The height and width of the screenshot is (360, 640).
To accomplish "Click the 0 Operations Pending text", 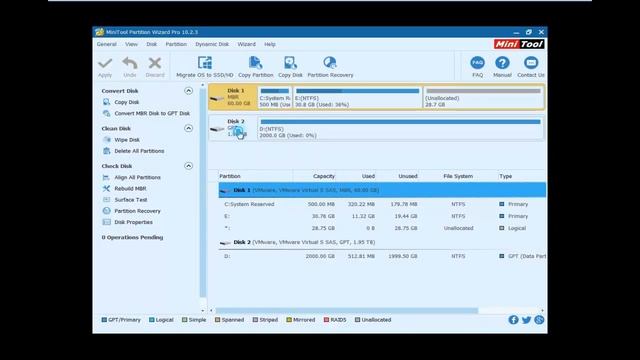I will click(x=132, y=238).
